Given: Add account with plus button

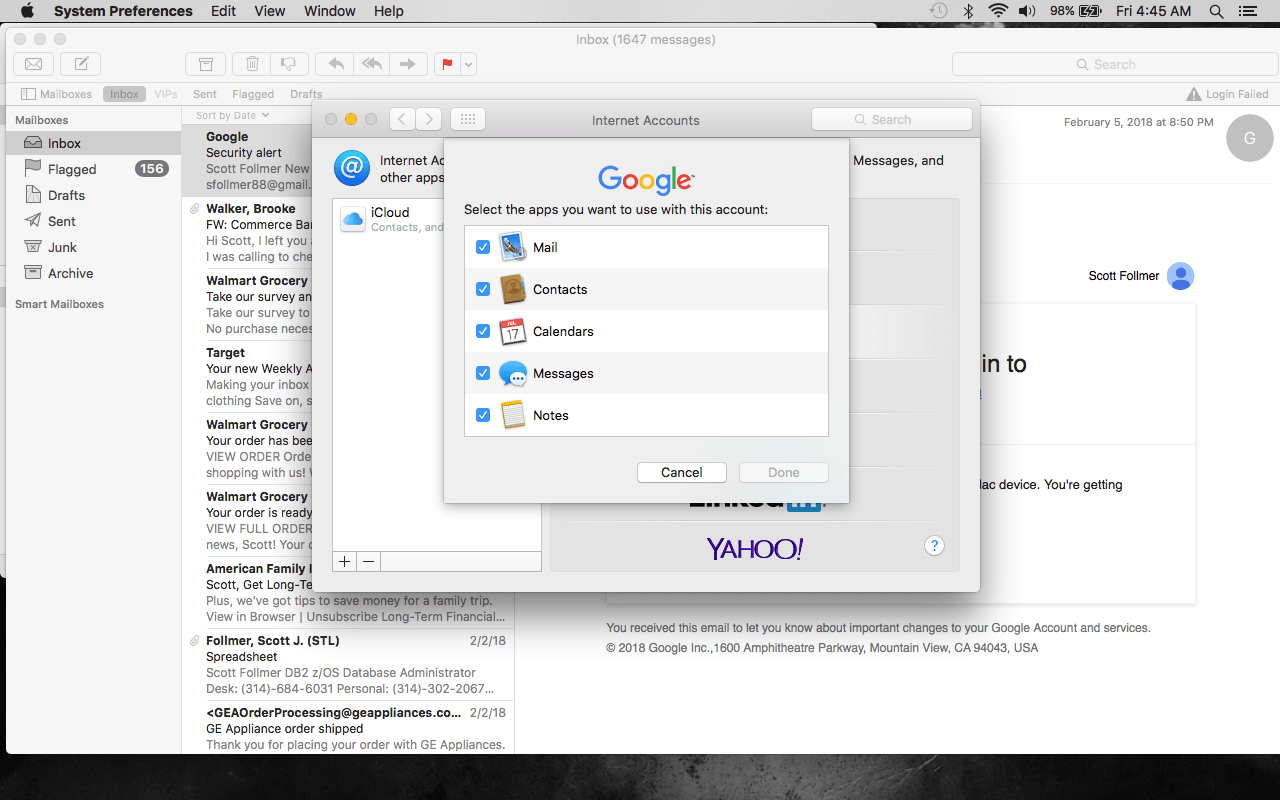Looking at the screenshot, I should pos(345,561).
